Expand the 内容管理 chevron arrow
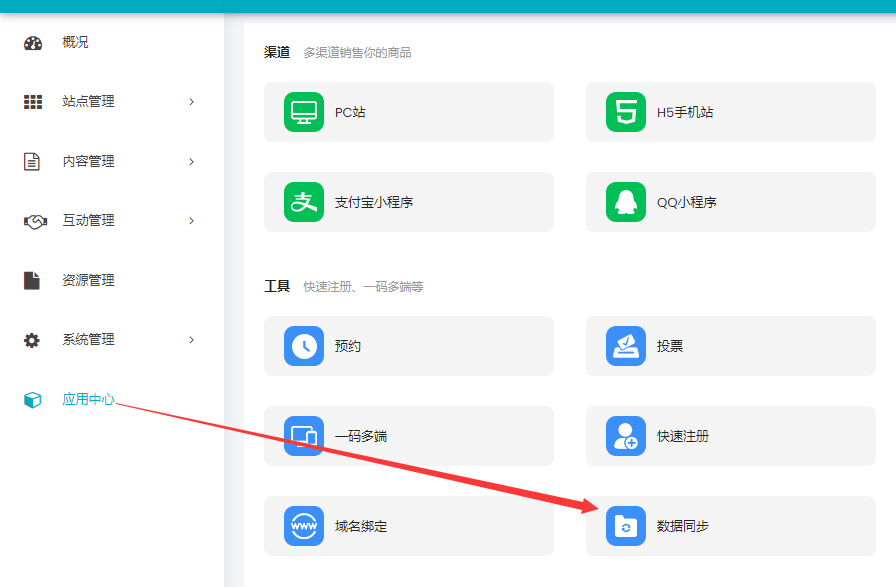The image size is (896, 587). click(x=191, y=162)
